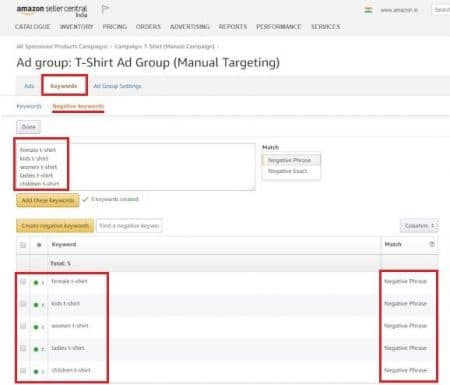Click keyword text female t-shirt in table
The image size is (450, 385).
coord(69,281)
